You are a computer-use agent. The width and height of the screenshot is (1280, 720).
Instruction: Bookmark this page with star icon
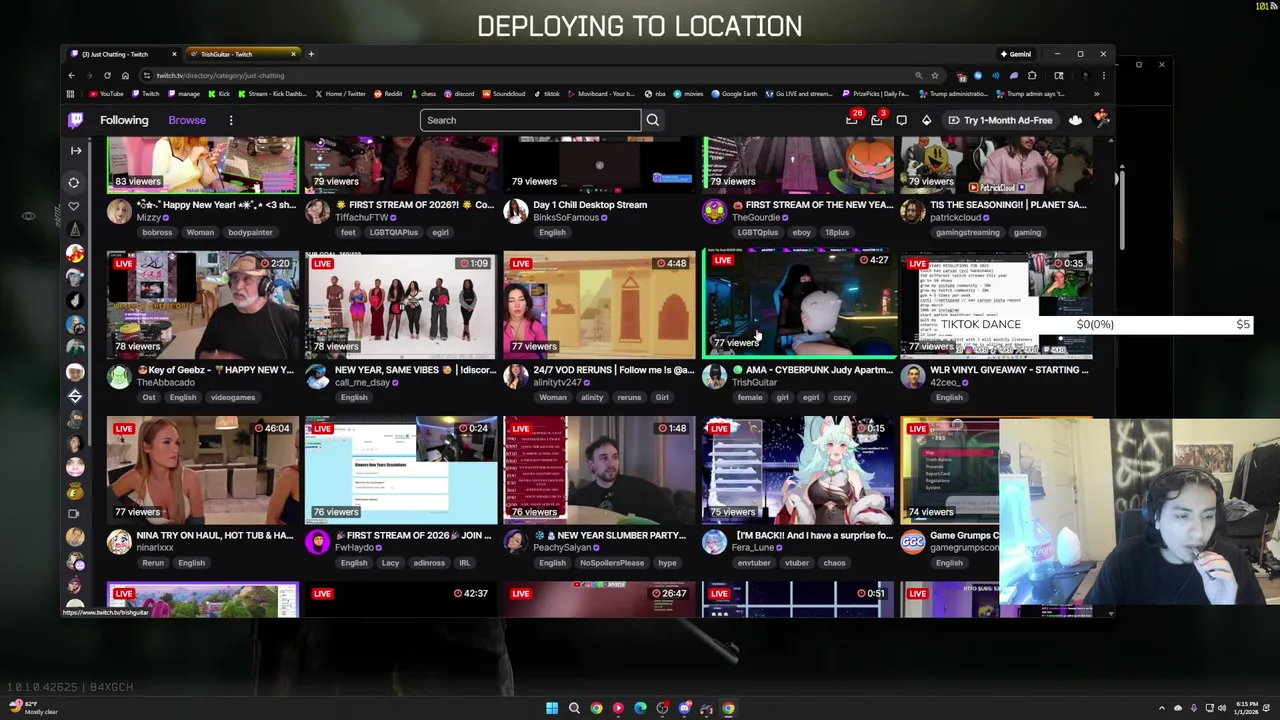click(x=935, y=75)
